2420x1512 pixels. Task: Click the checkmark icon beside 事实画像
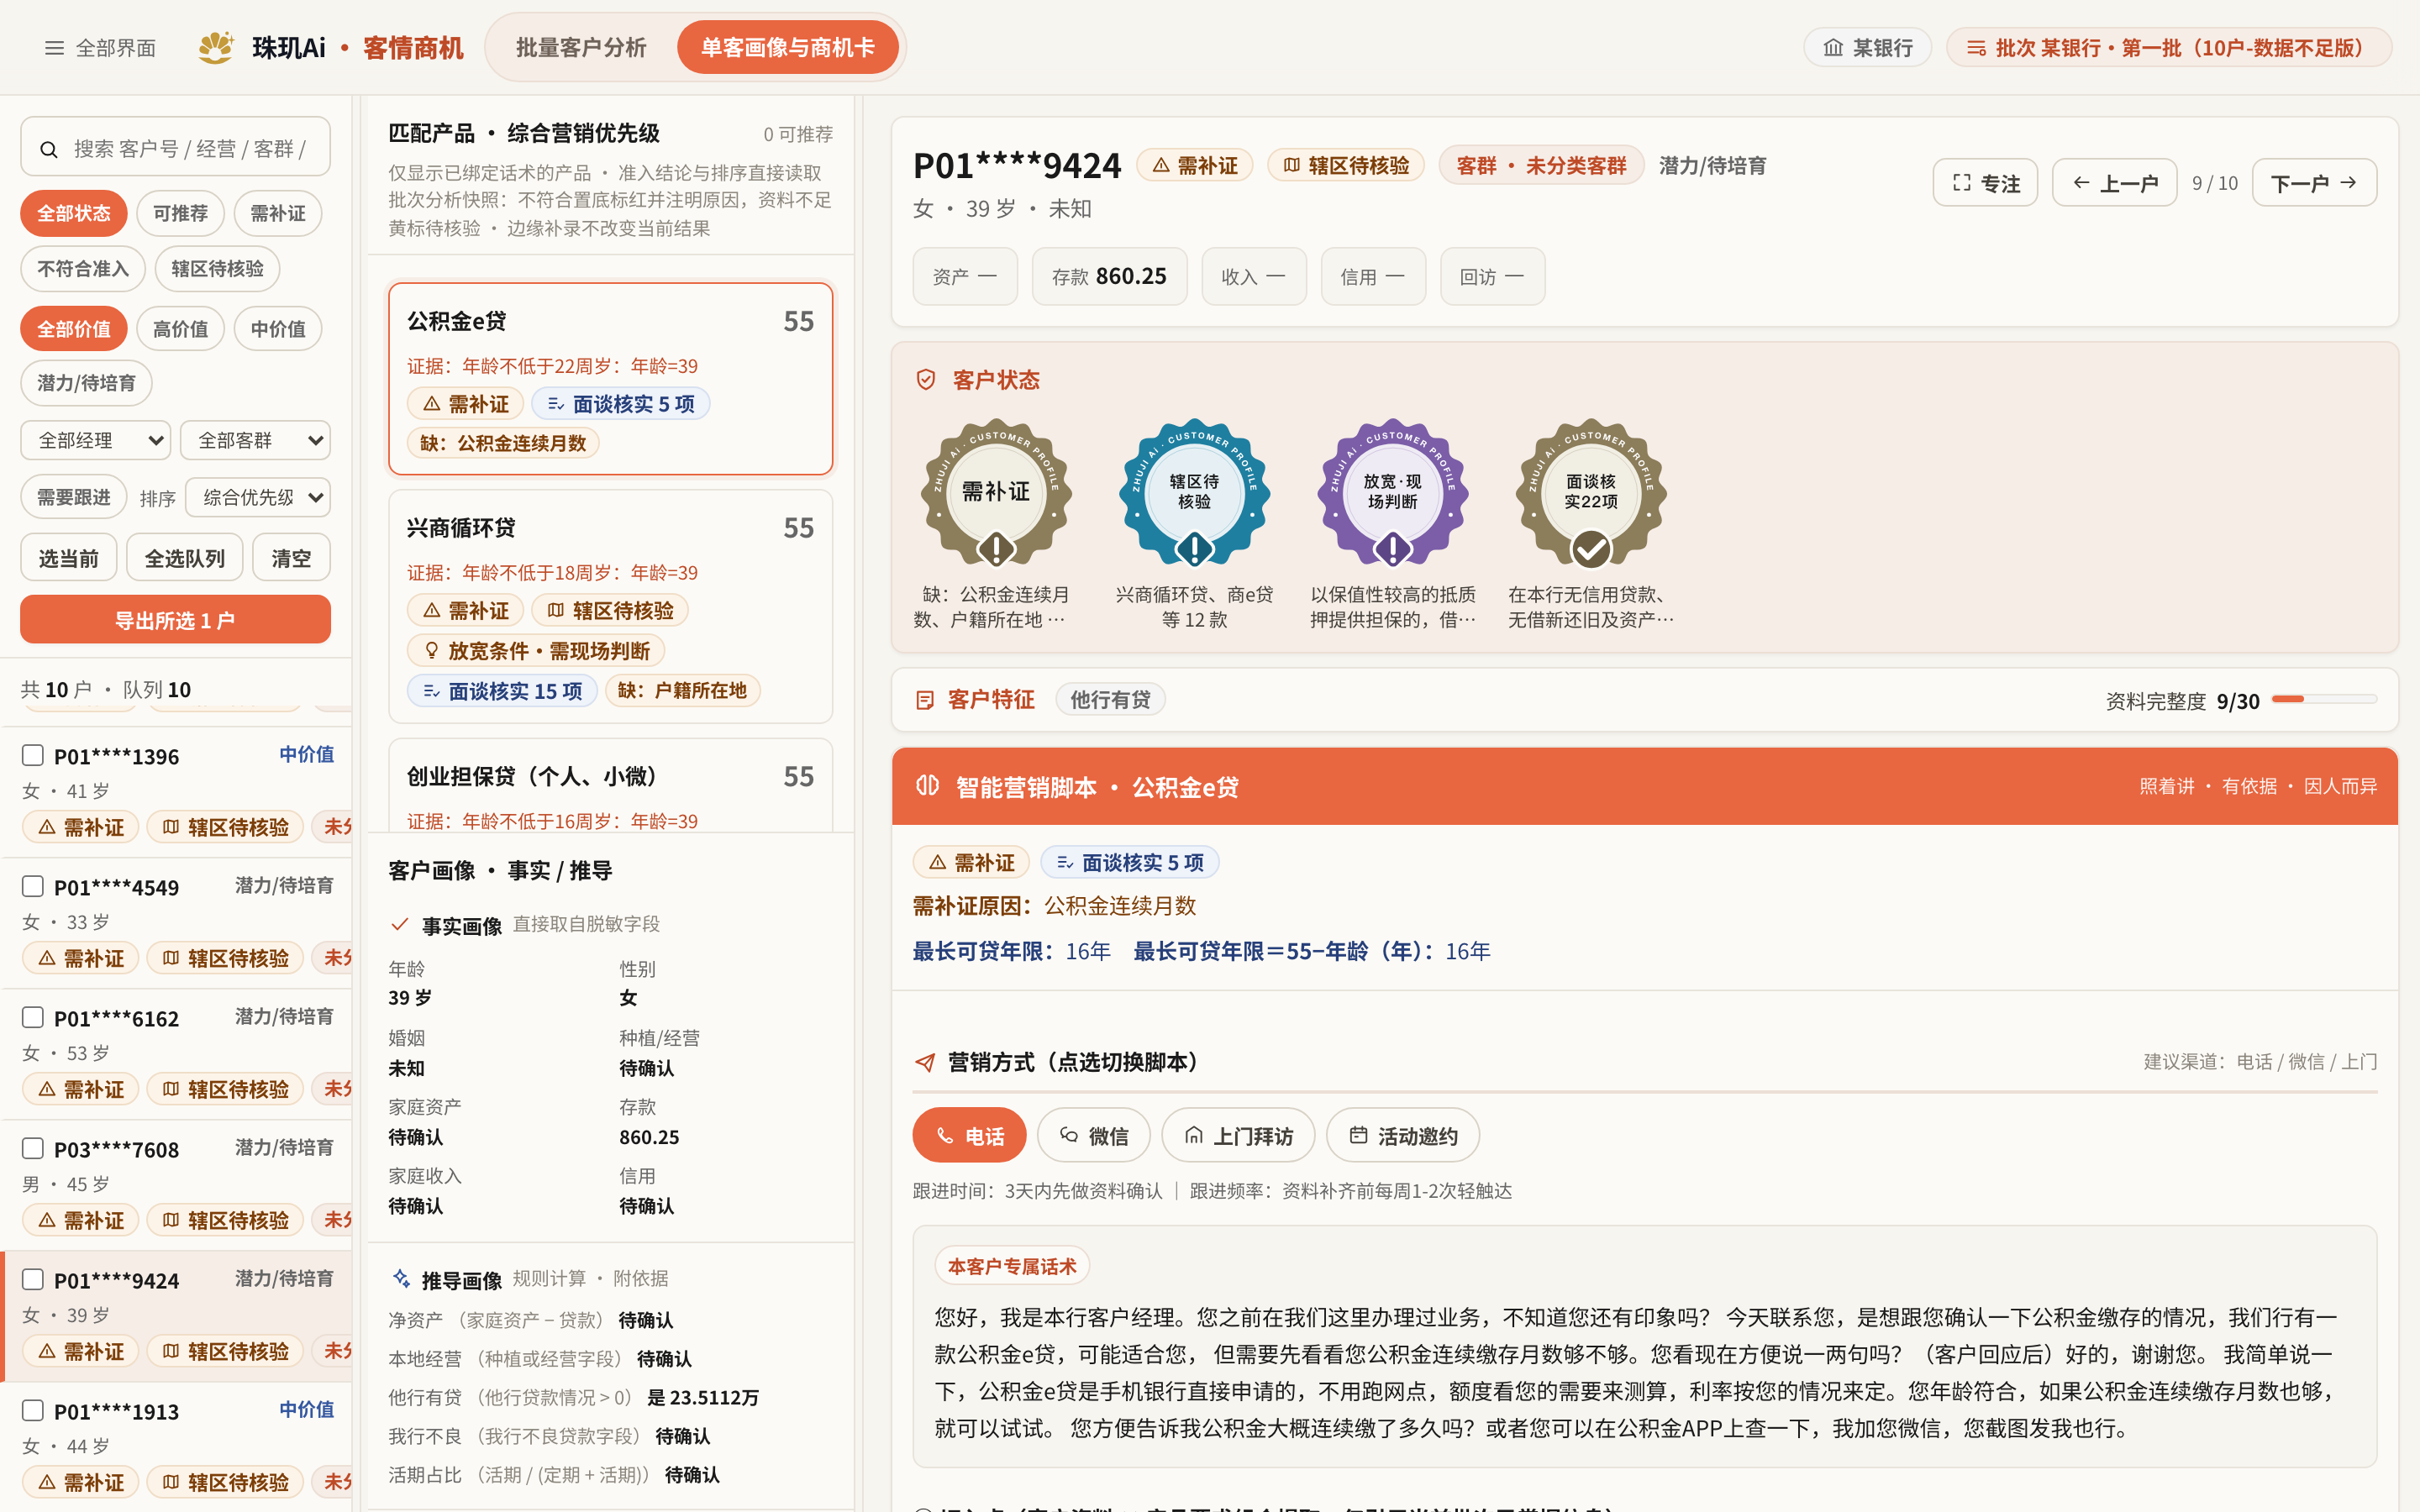[400, 924]
